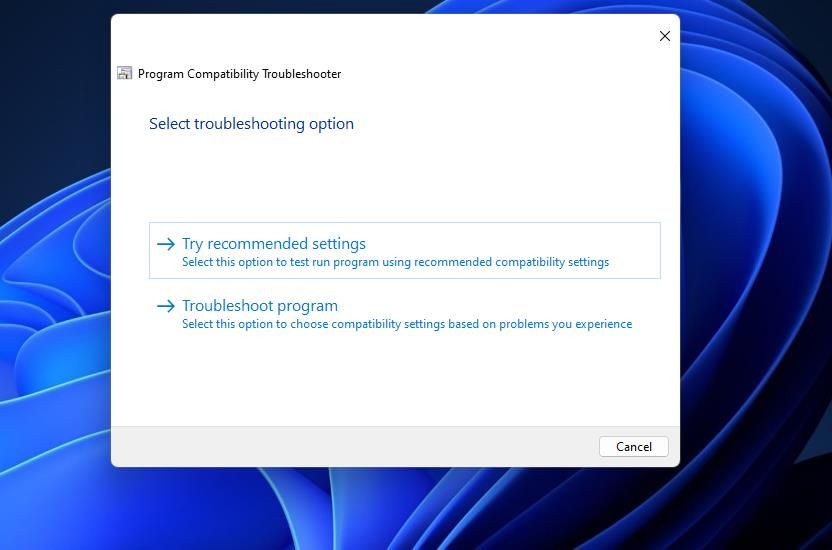Screen dimensions: 832x550
Task: Choose Troubleshoot program option
Action: tap(404, 313)
